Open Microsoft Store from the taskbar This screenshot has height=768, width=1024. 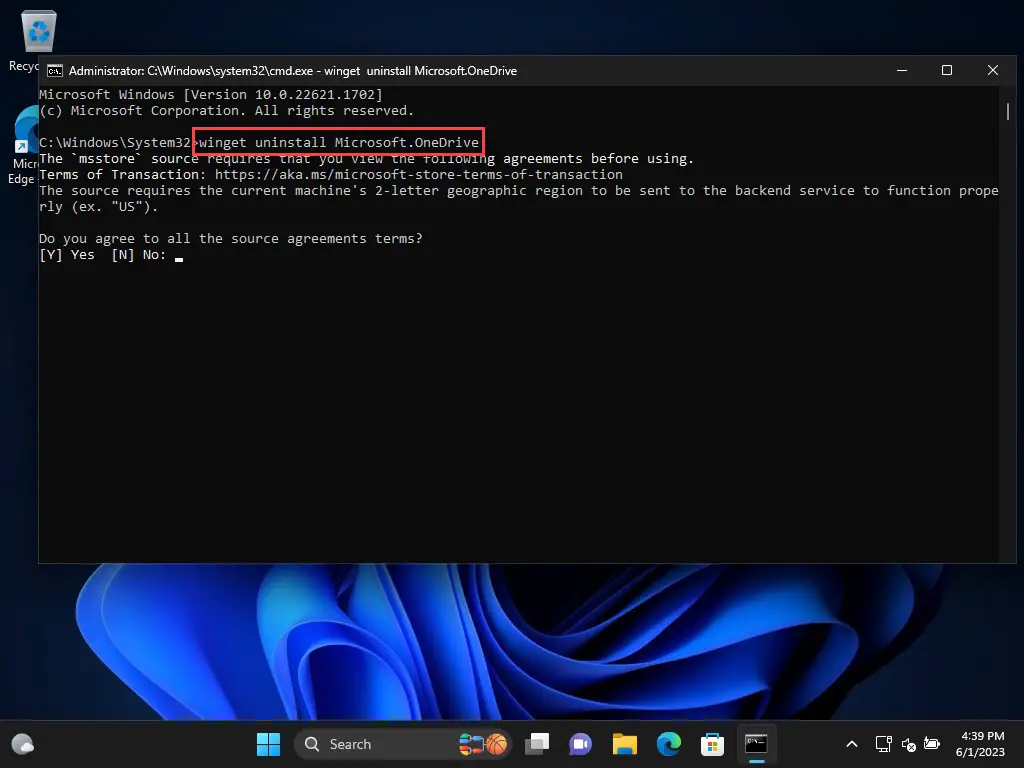(712, 744)
